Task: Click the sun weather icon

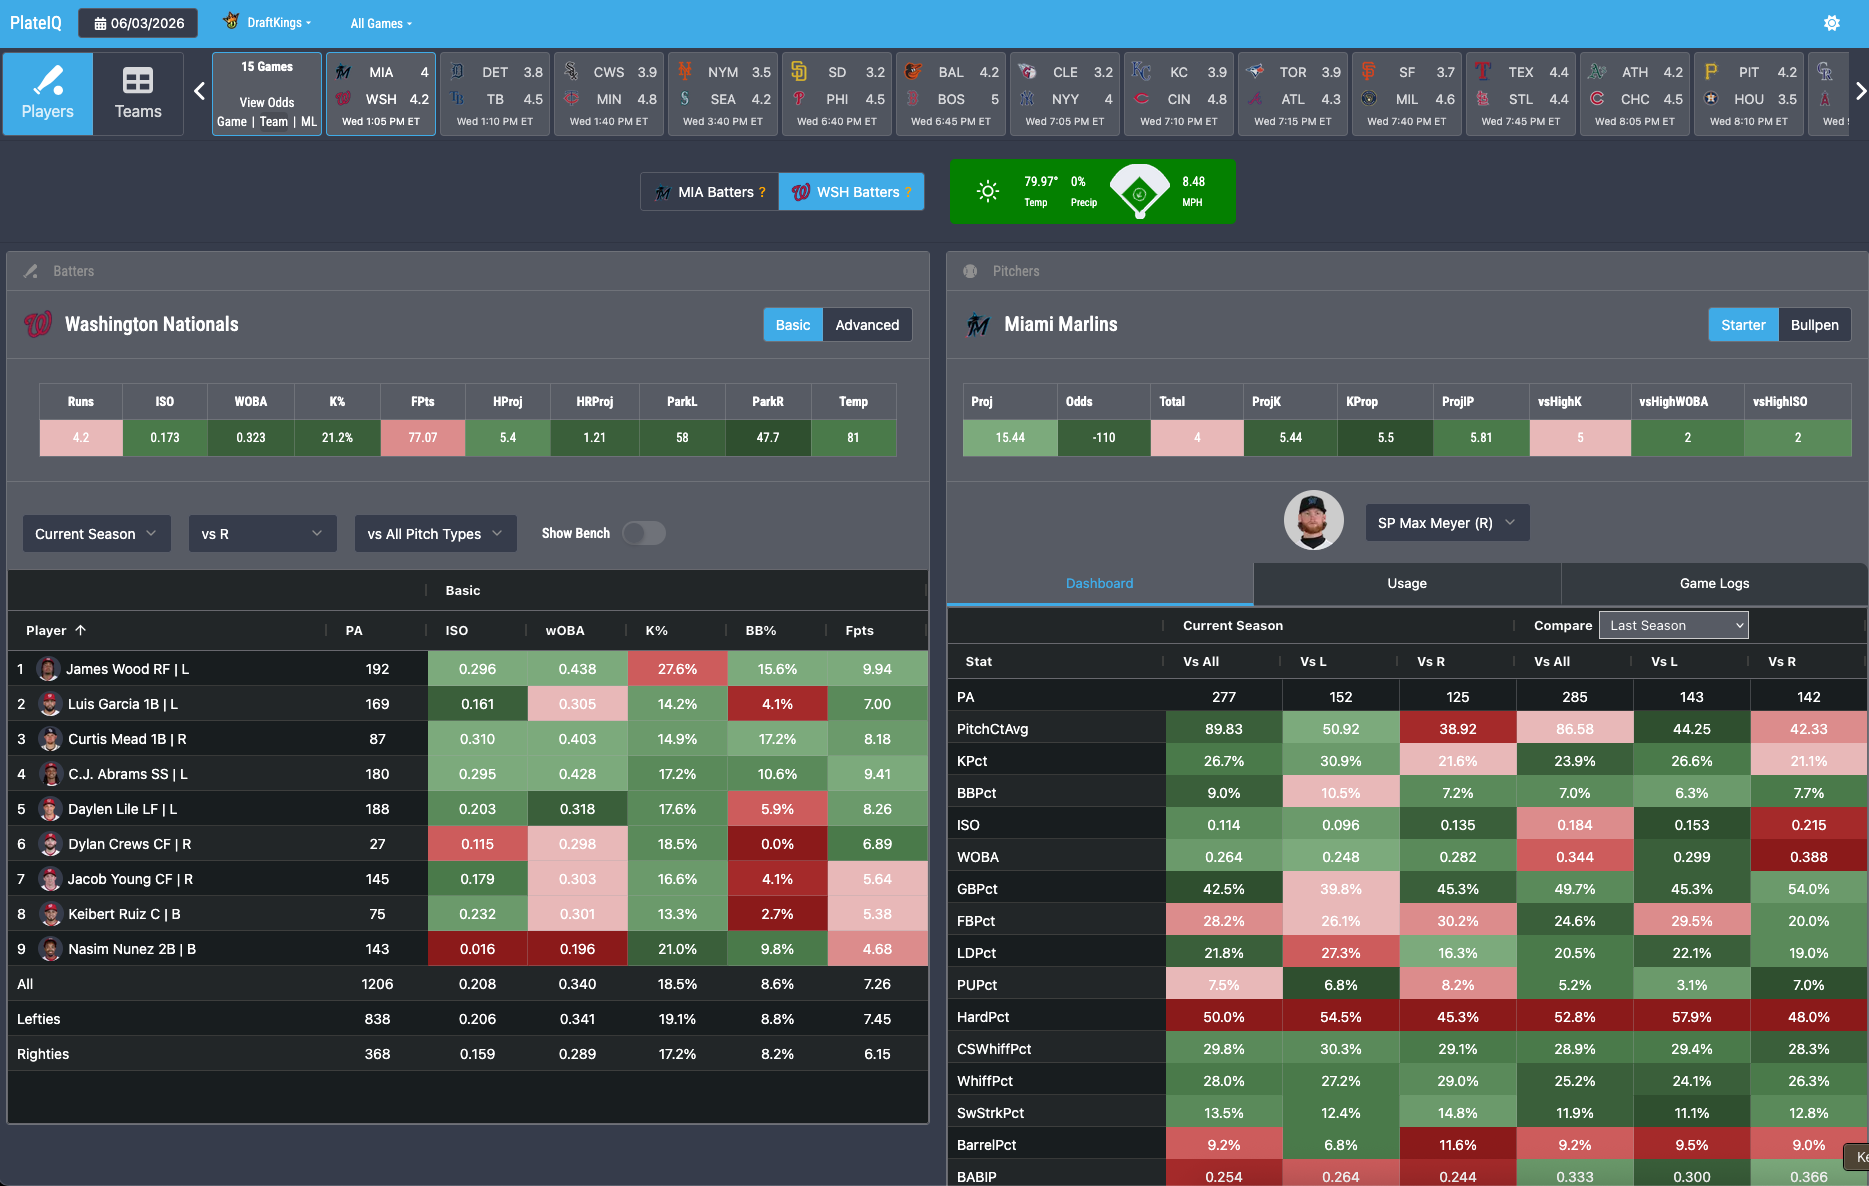Action: point(988,191)
